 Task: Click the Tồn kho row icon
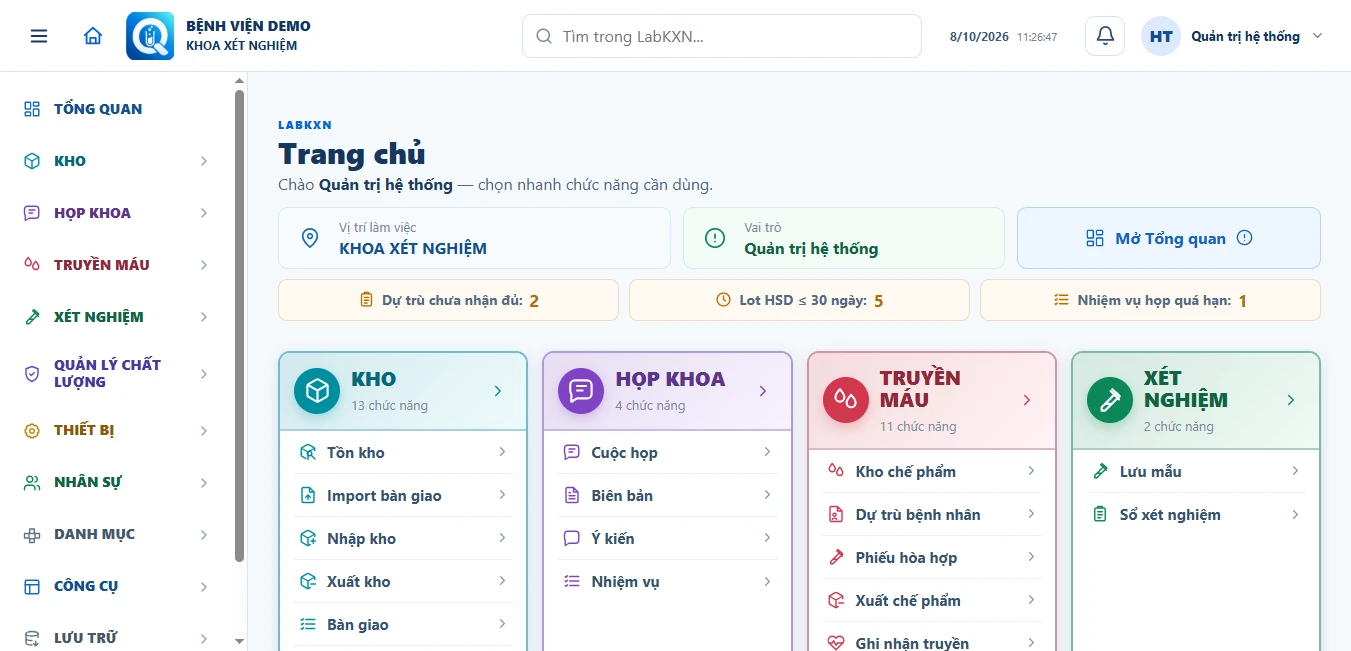(x=308, y=453)
